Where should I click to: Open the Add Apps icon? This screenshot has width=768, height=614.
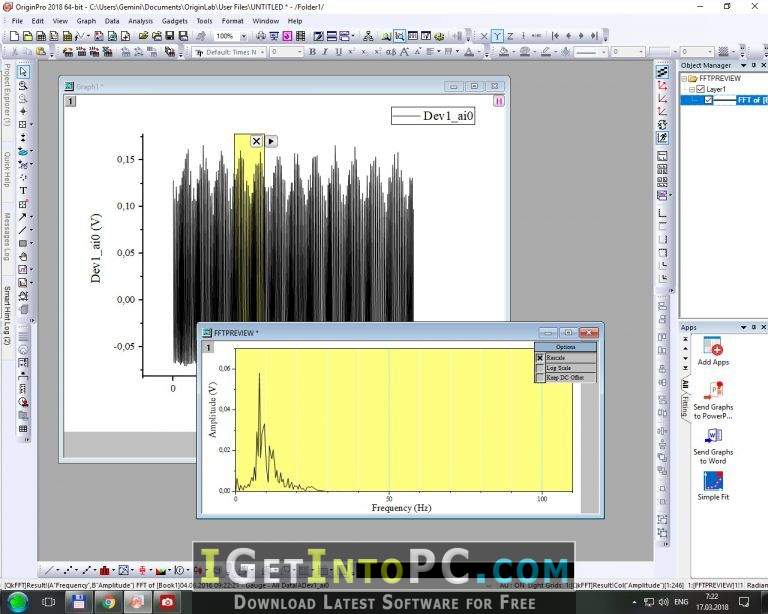coord(713,351)
